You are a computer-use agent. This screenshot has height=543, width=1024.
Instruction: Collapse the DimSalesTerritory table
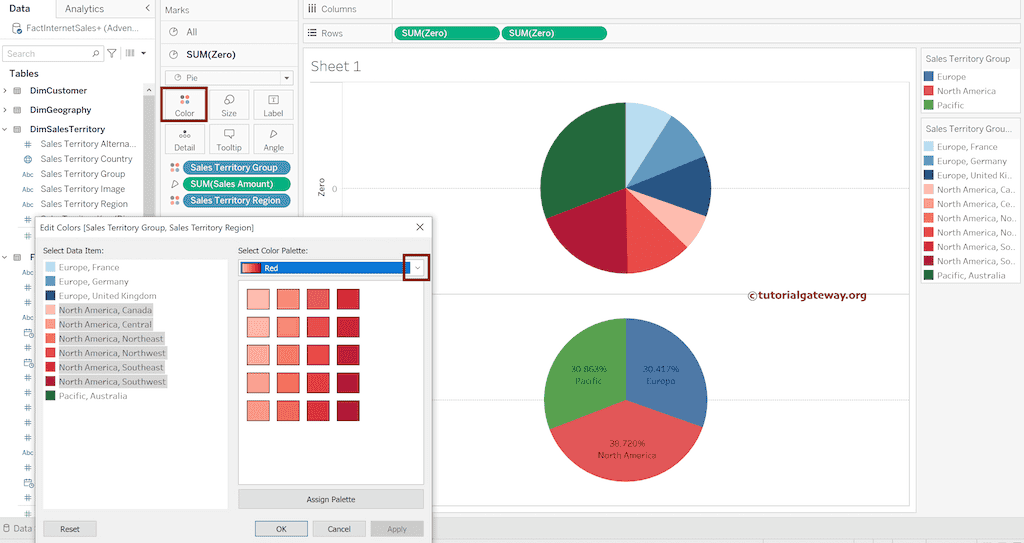tap(5, 129)
